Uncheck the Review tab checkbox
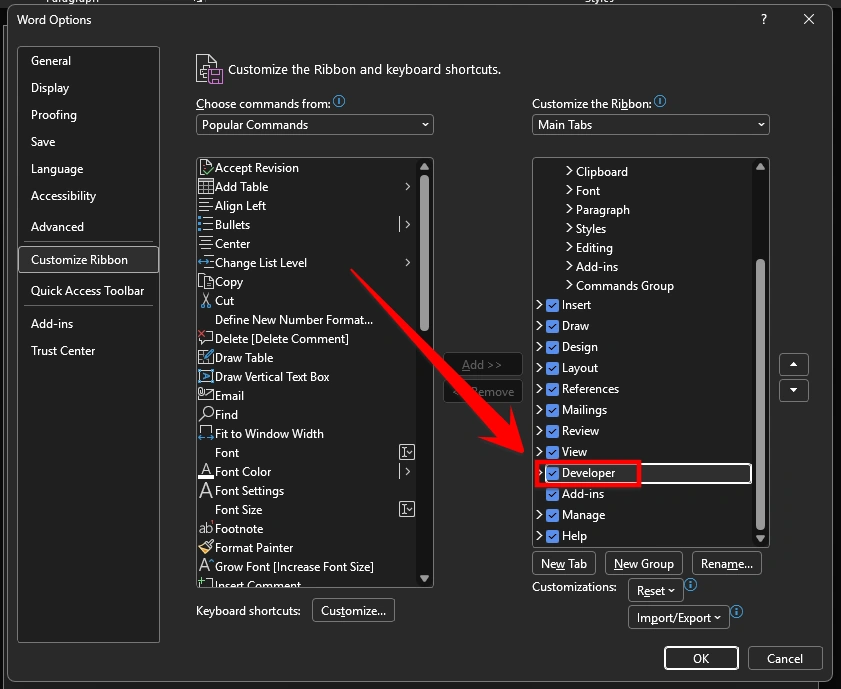The height and width of the screenshot is (689, 841). point(552,431)
